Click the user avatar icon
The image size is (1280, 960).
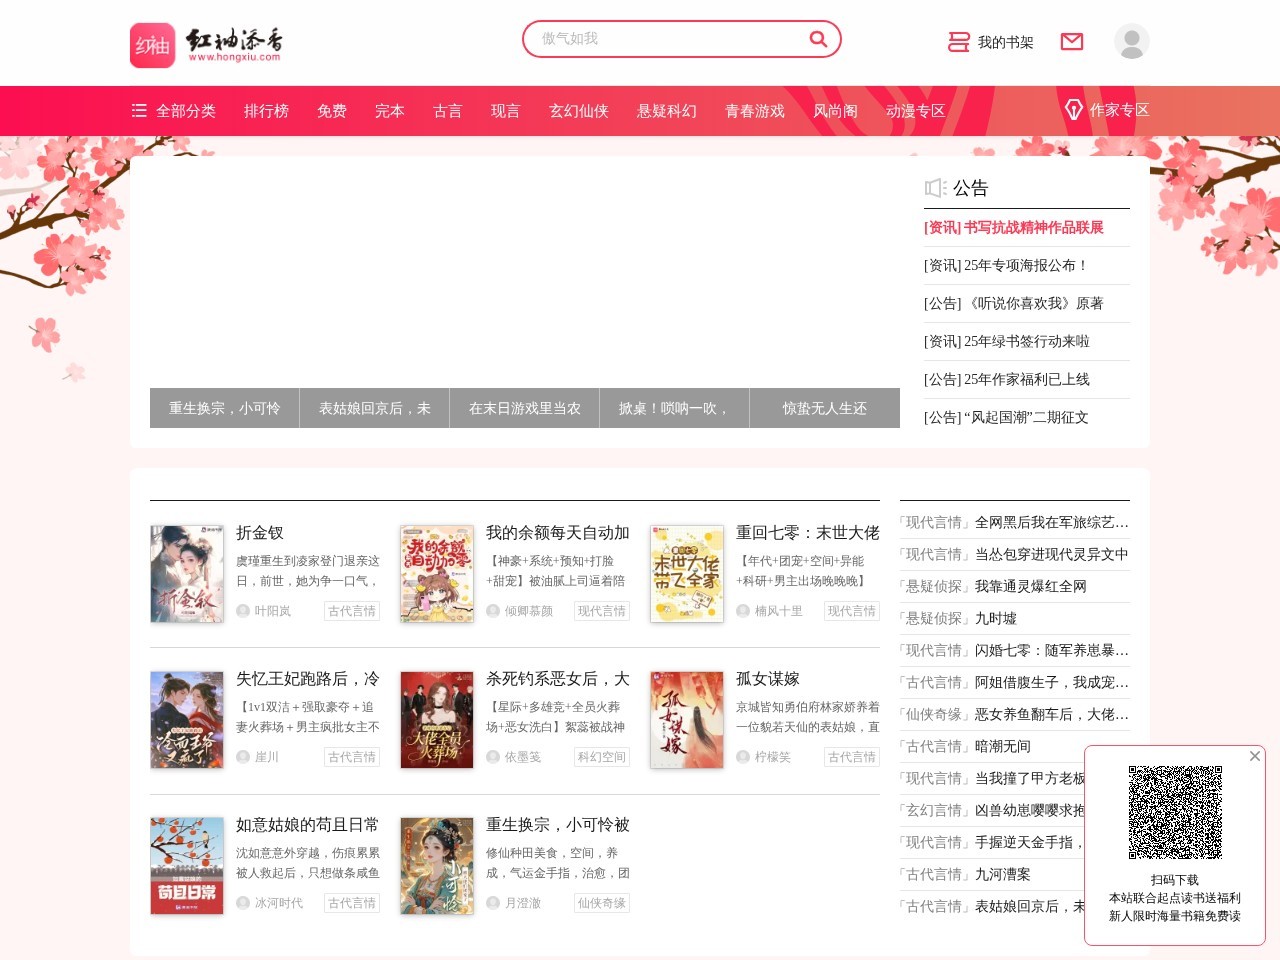1131,41
